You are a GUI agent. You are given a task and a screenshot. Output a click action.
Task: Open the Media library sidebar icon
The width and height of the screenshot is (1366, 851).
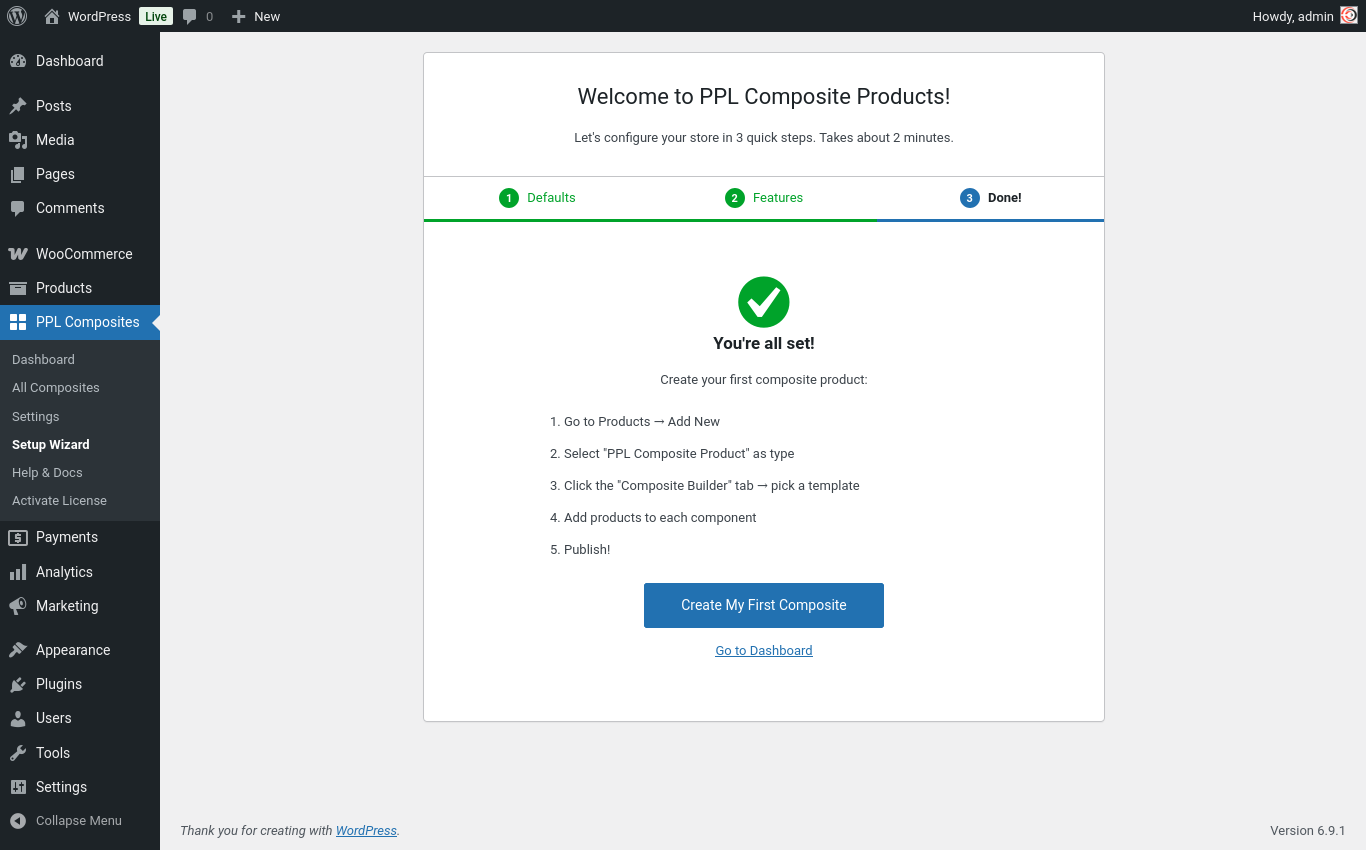[x=18, y=140]
